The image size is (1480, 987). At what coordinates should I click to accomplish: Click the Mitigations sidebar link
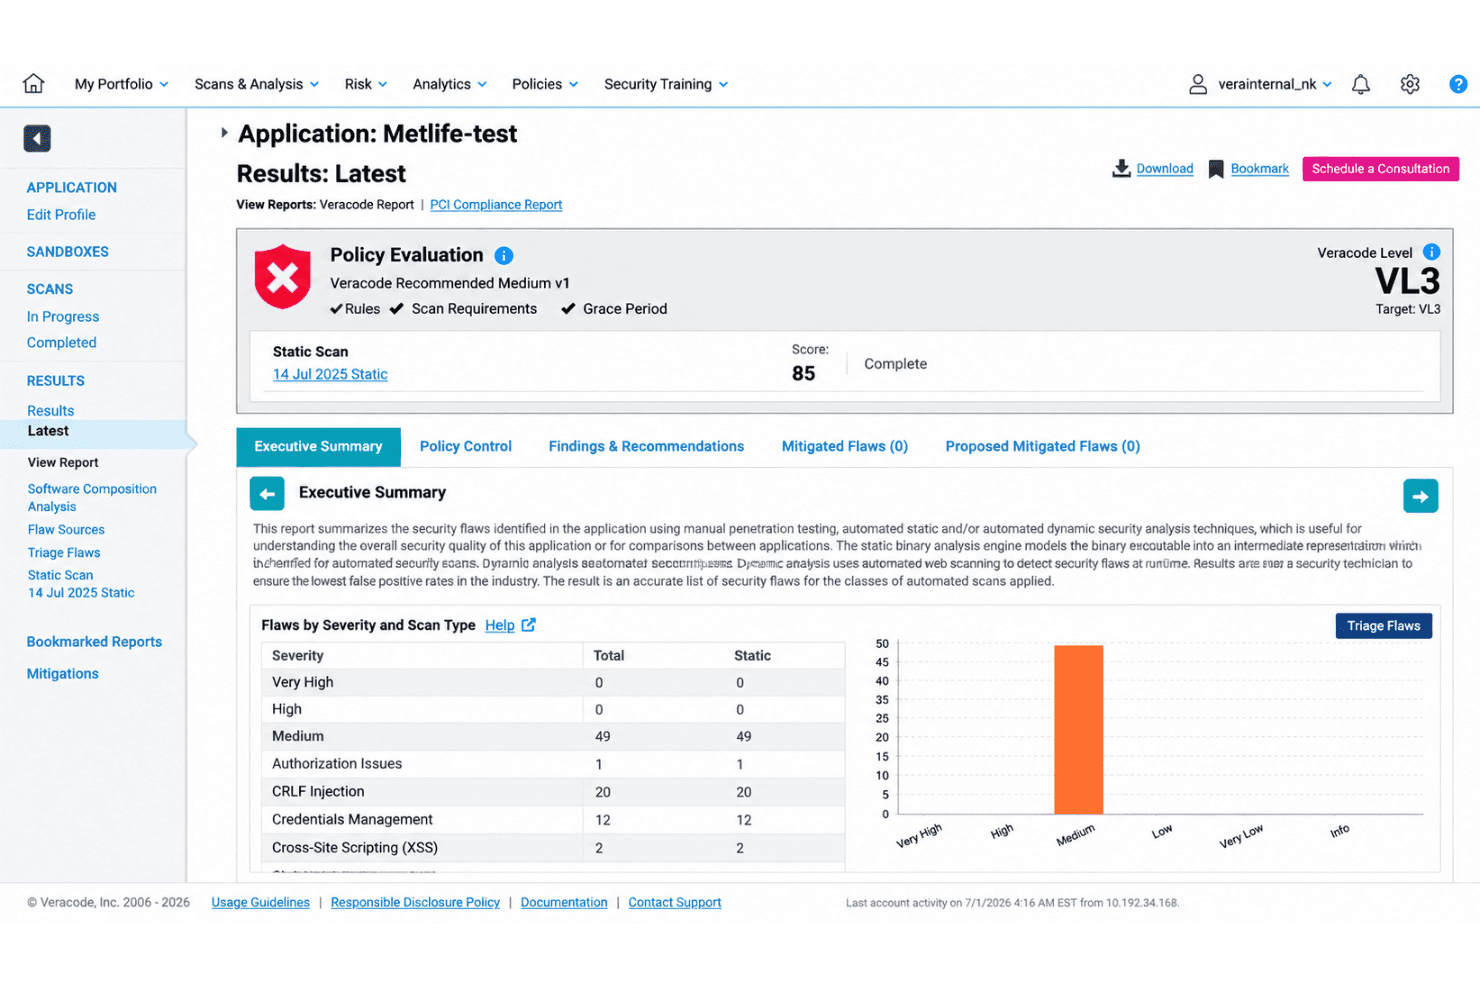pyautogui.click(x=63, y=674)
